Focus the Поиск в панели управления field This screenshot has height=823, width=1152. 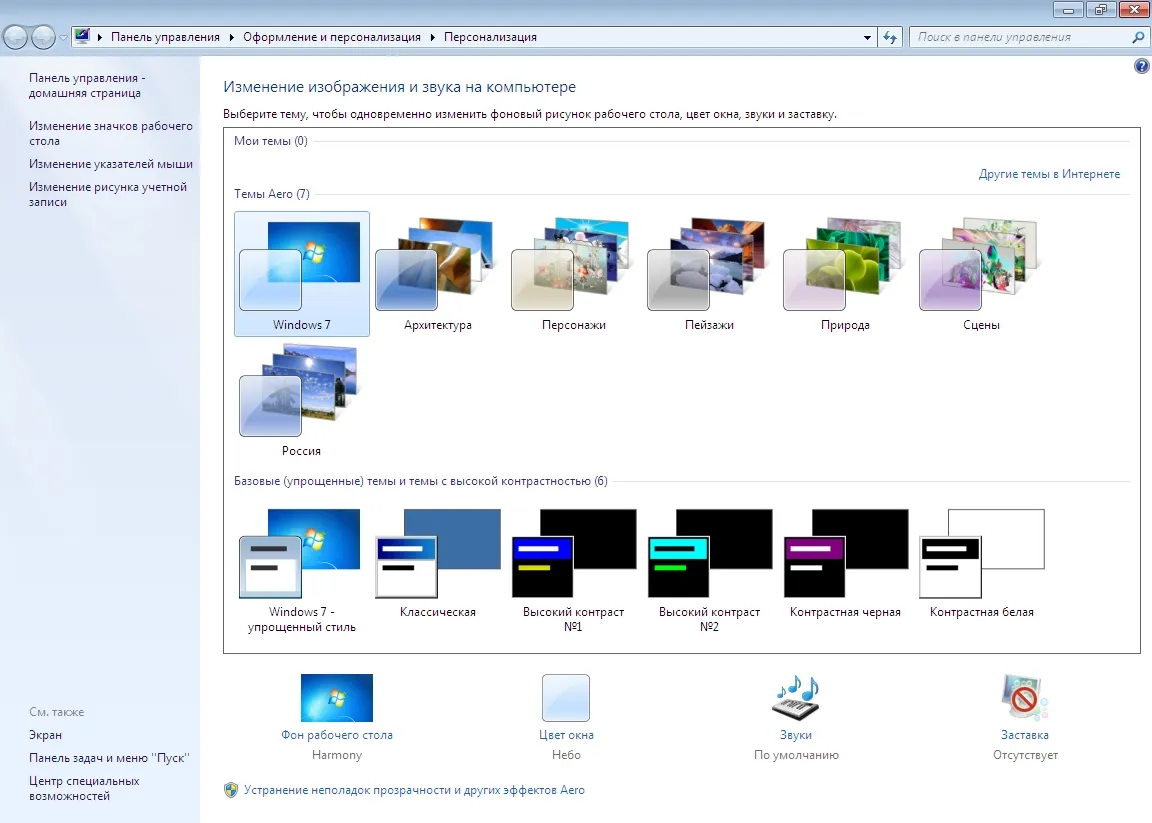(1021, 37)
